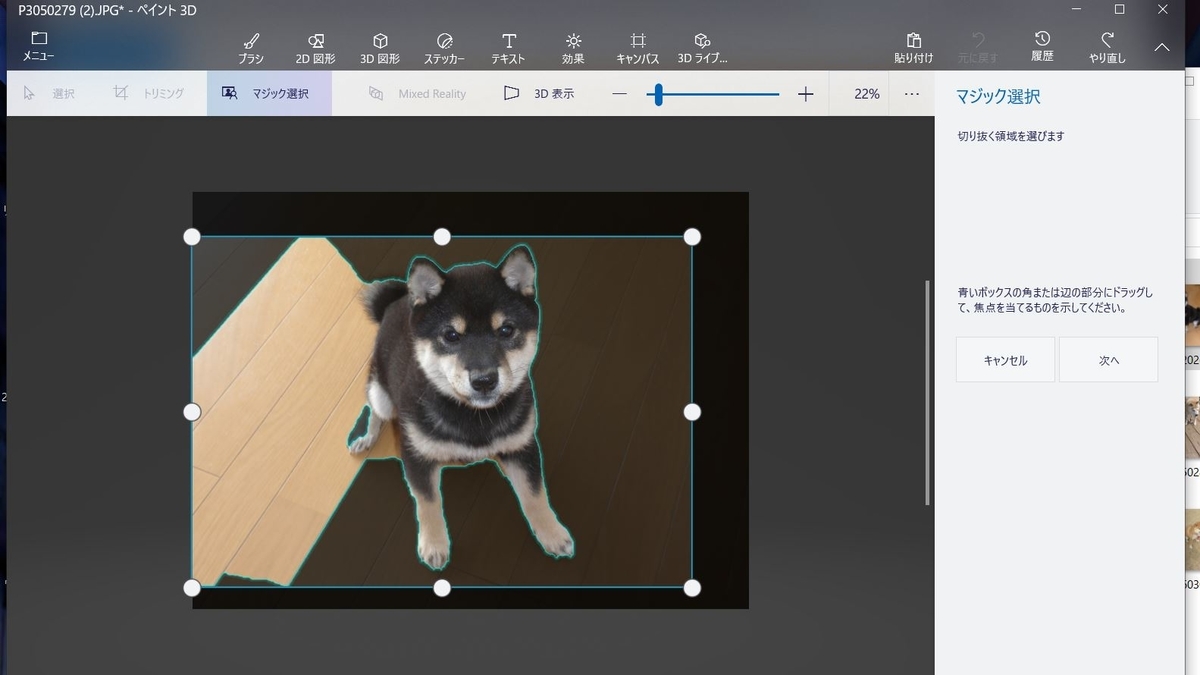The image size is (1200, 675).
Task: Zoom in with the plus icon
Action: tap(806, 94)
